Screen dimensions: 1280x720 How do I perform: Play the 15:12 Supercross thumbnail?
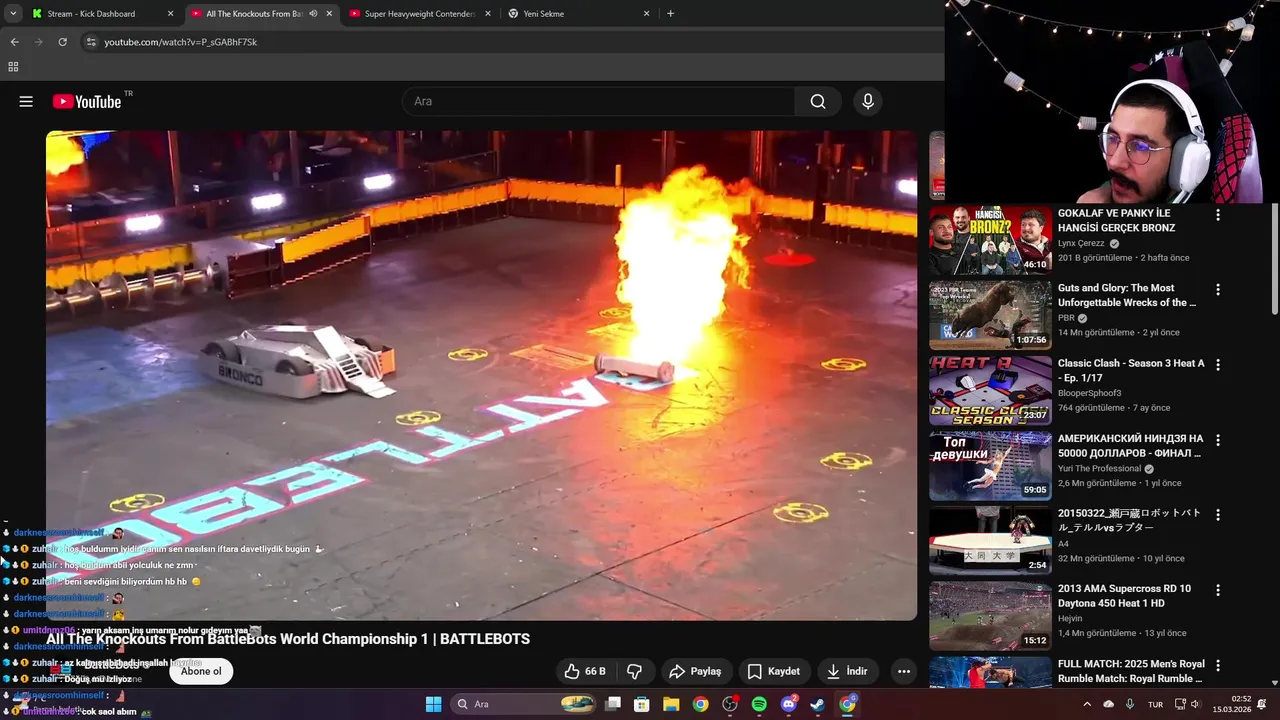pyautogui.click(x=990, y=615)
